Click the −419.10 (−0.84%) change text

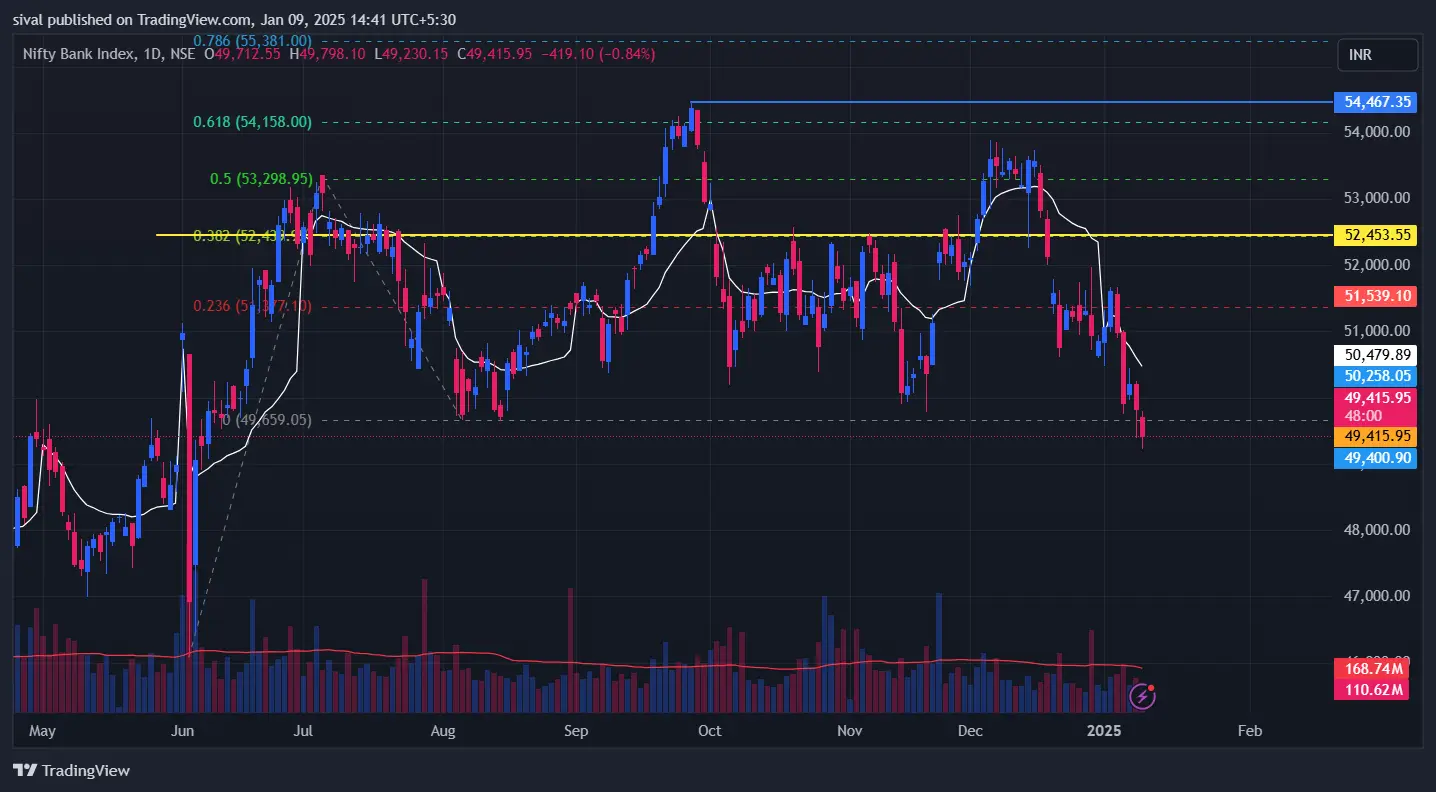click(599, 54)
